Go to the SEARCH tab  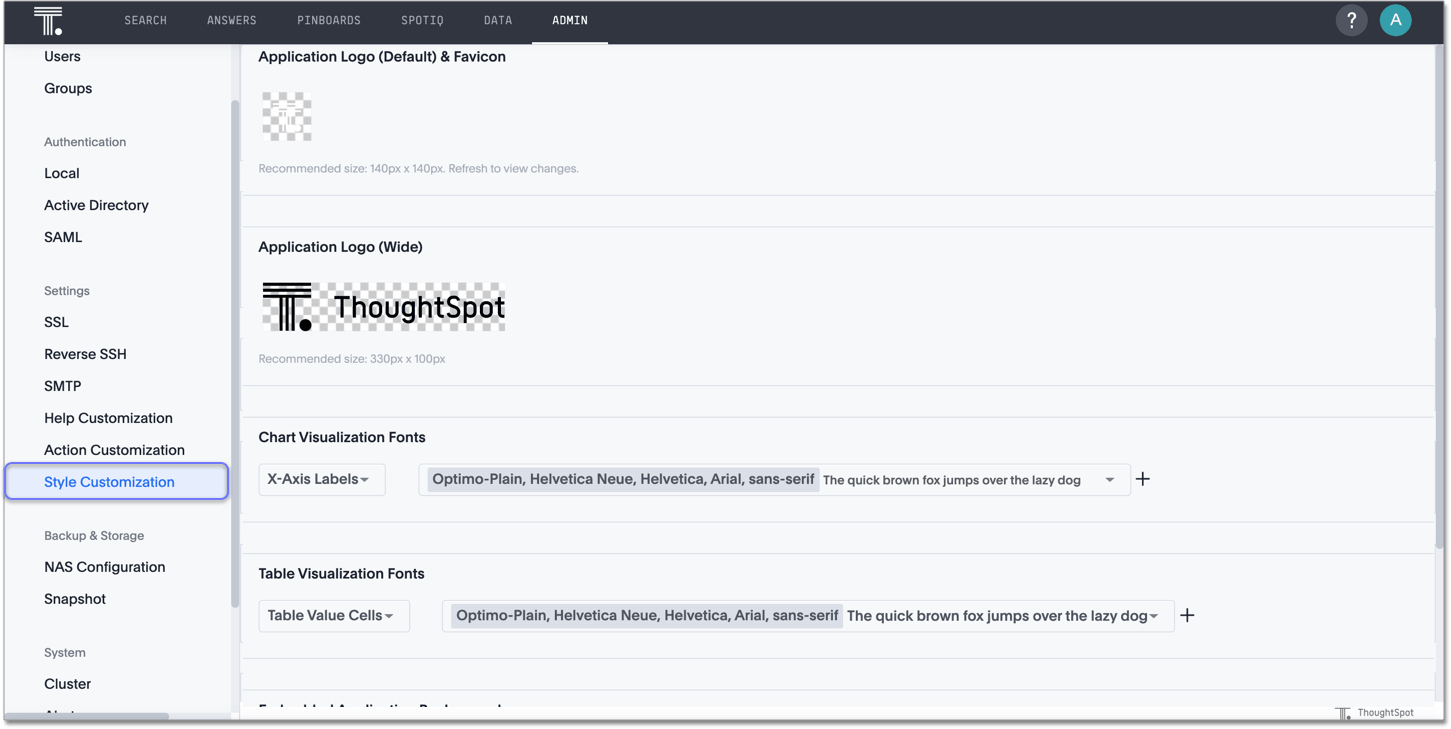145,20
